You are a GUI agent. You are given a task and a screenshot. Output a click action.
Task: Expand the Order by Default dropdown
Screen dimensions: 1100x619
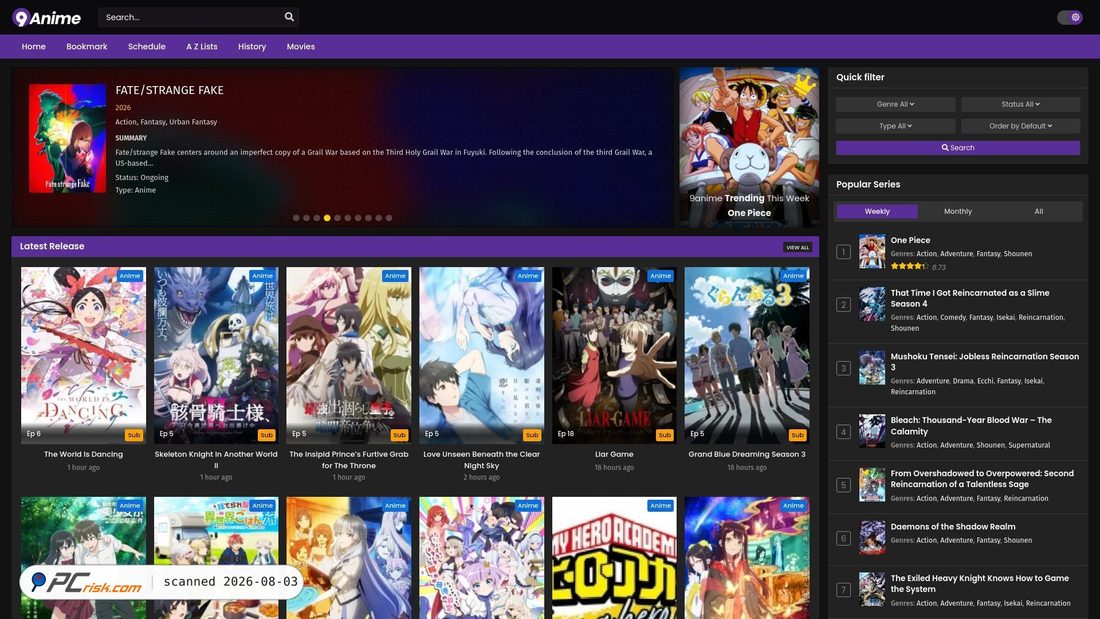click(x=1021, y=126)
